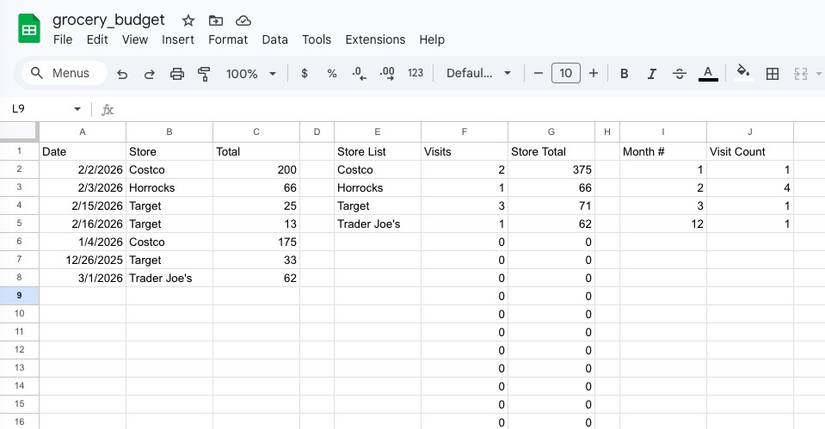Select cell with date 12/26/2025
The height and width of the screenshot is (429, 825).
(x=83, y=260)
